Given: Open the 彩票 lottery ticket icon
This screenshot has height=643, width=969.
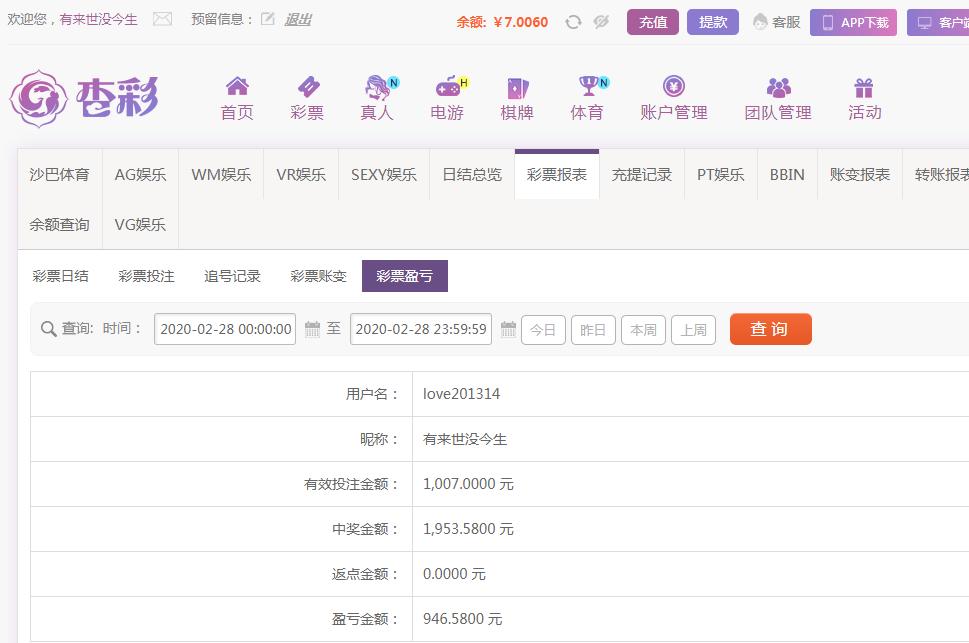Looking at the screenshot, I should point(307,87).
